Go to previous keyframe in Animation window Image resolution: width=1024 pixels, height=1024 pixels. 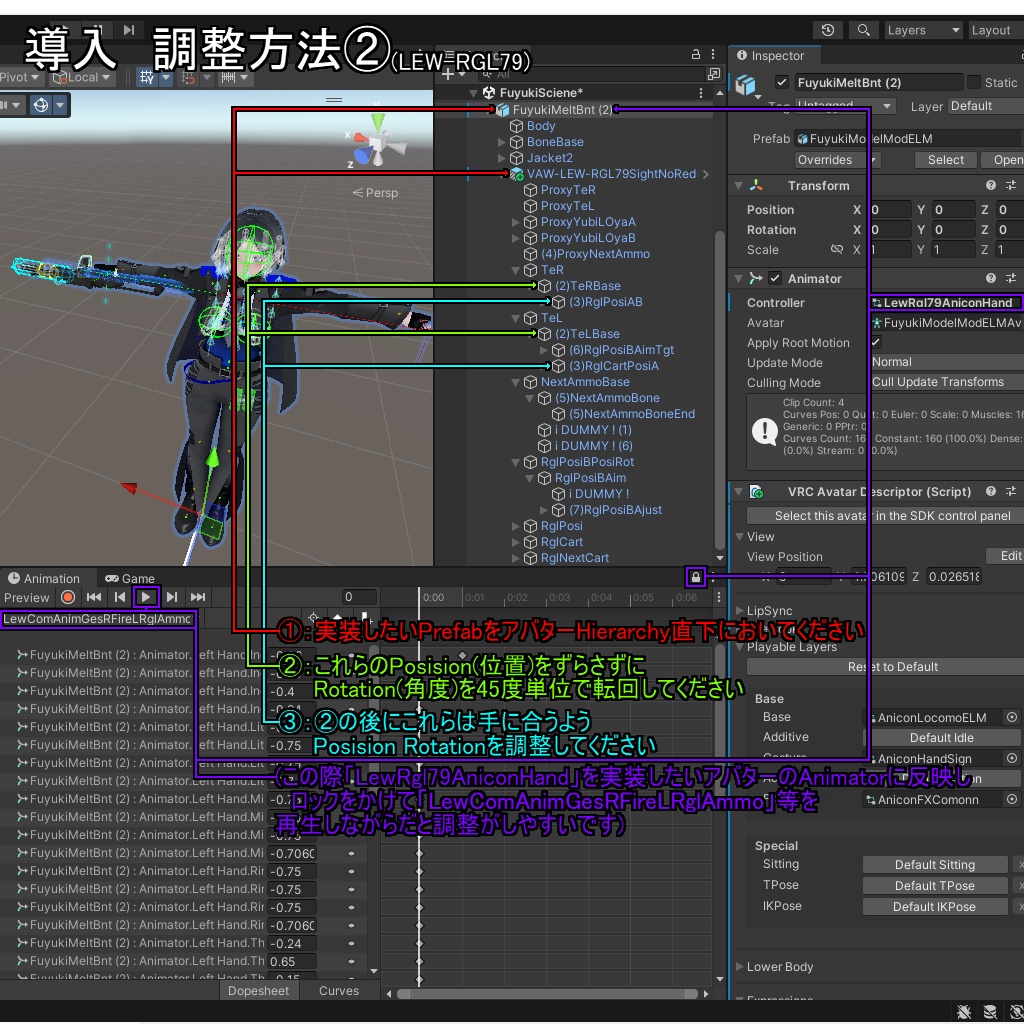click(120, 597)
